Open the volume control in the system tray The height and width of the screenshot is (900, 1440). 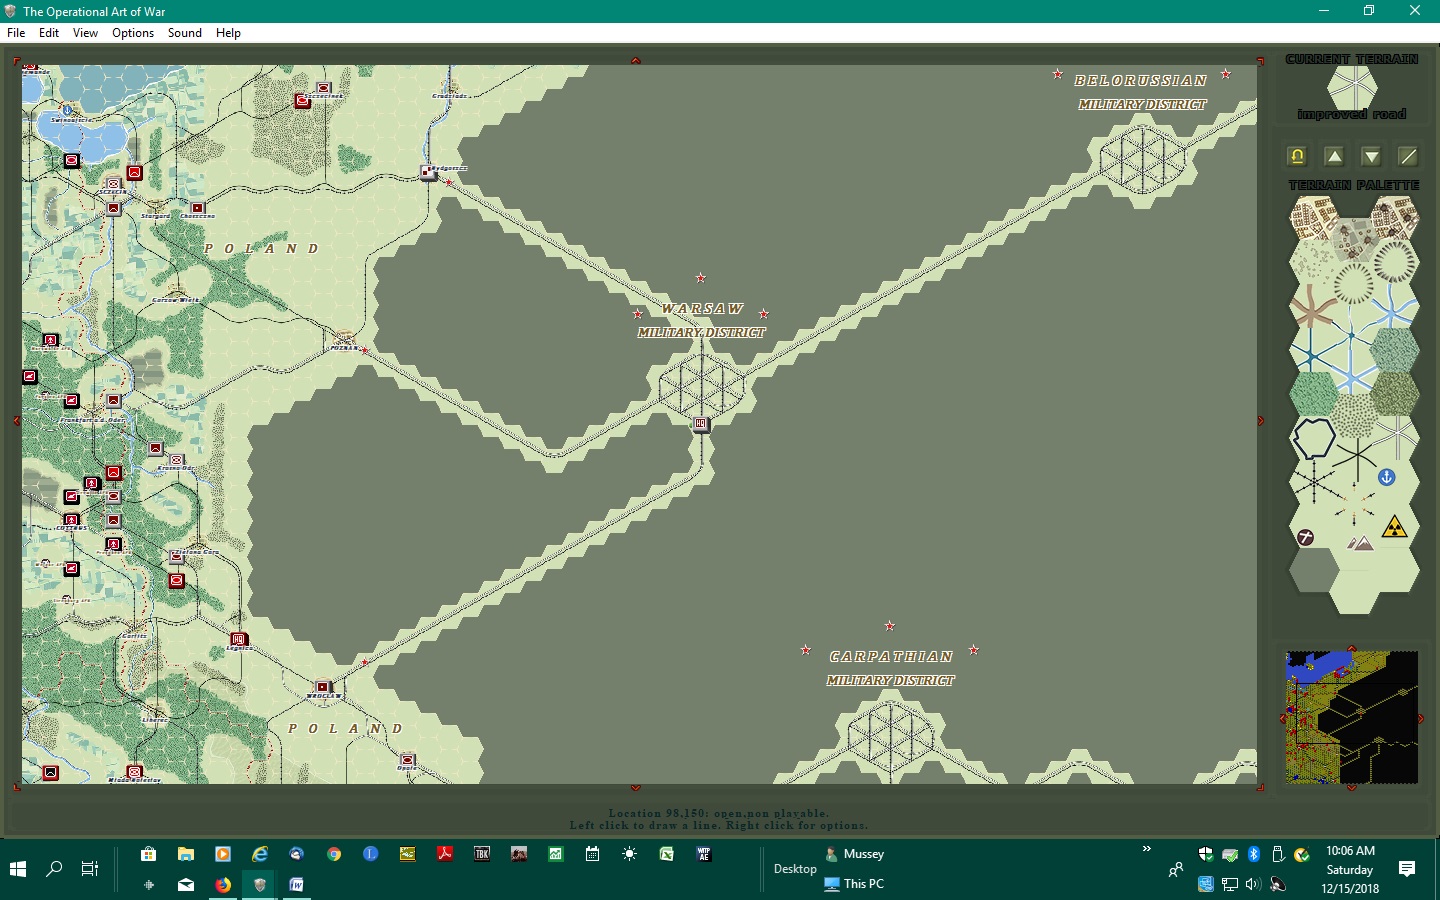(x=1254, y=884)
